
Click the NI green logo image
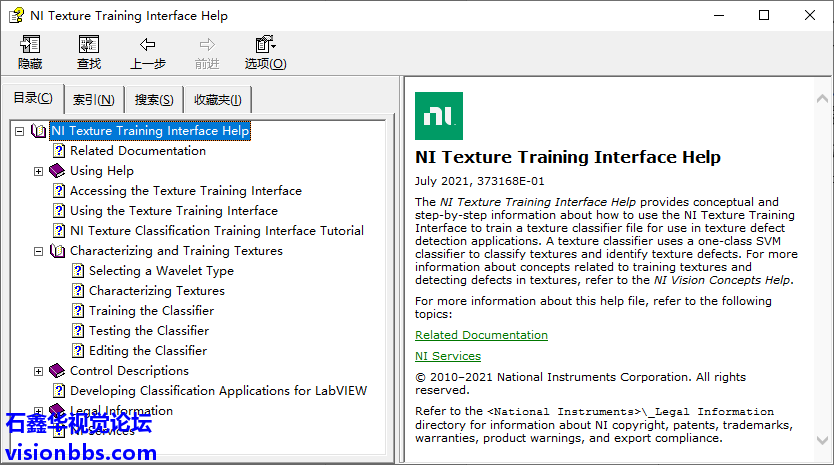click(438, 116)
